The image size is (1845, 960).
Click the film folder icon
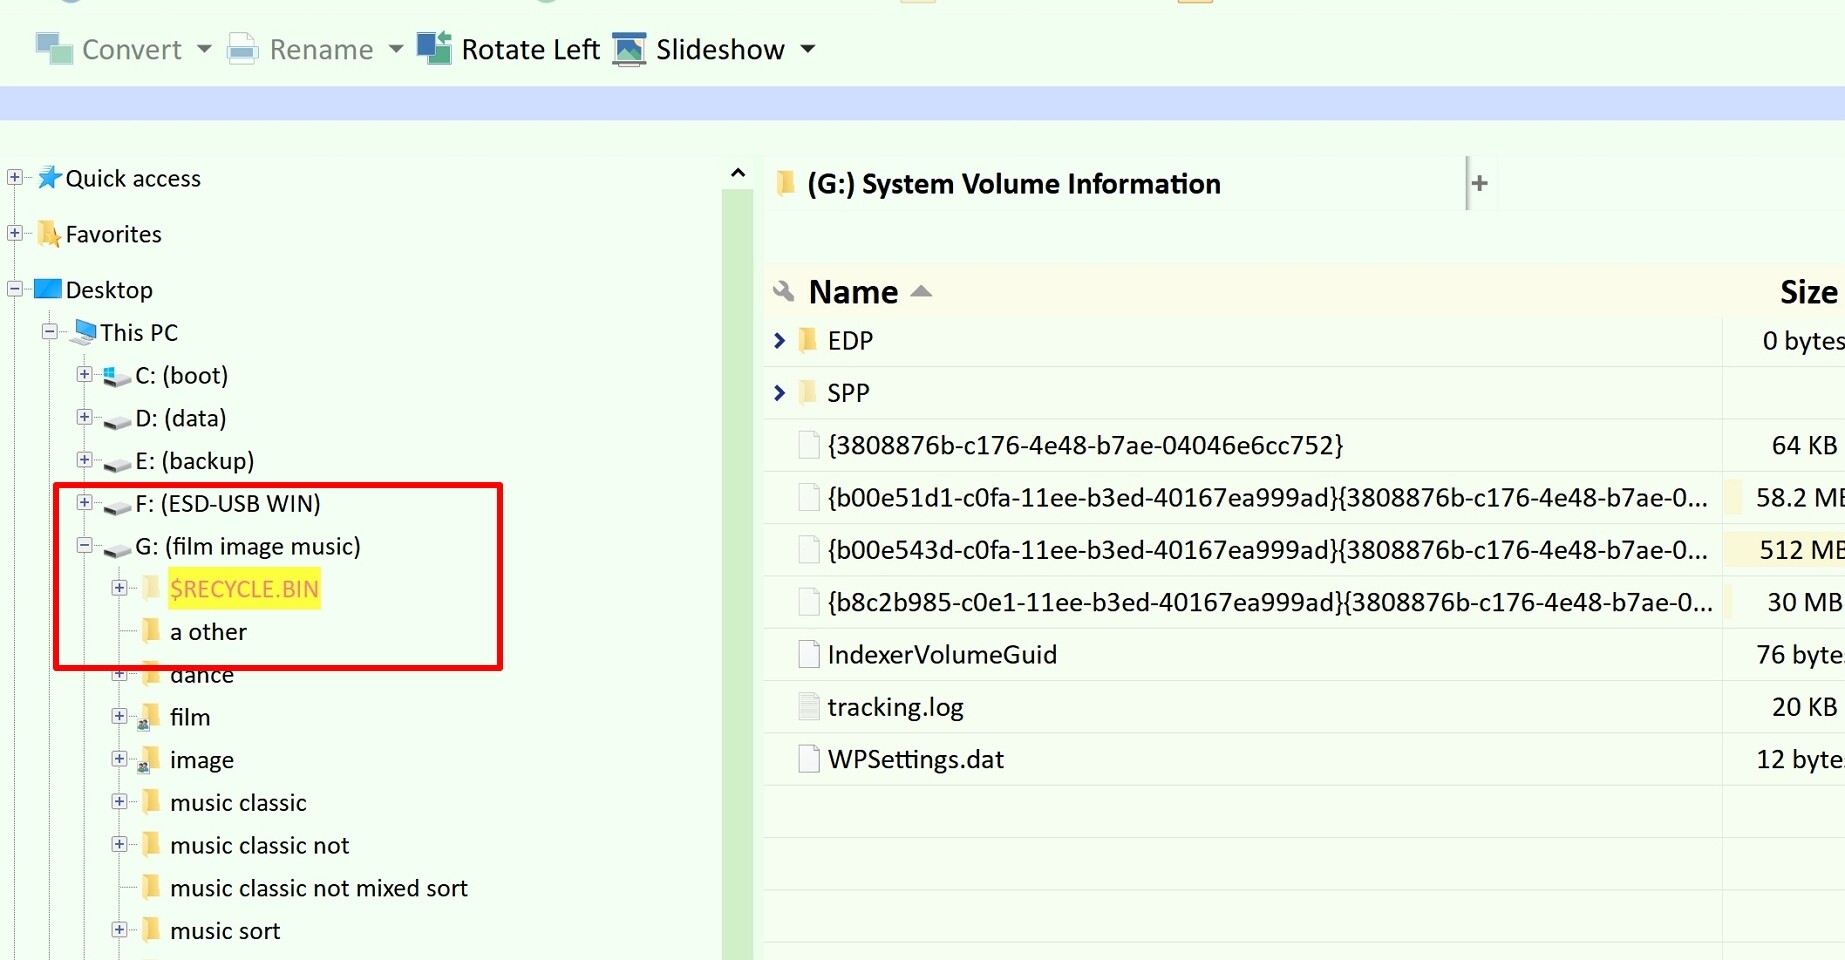pos(149,716)
